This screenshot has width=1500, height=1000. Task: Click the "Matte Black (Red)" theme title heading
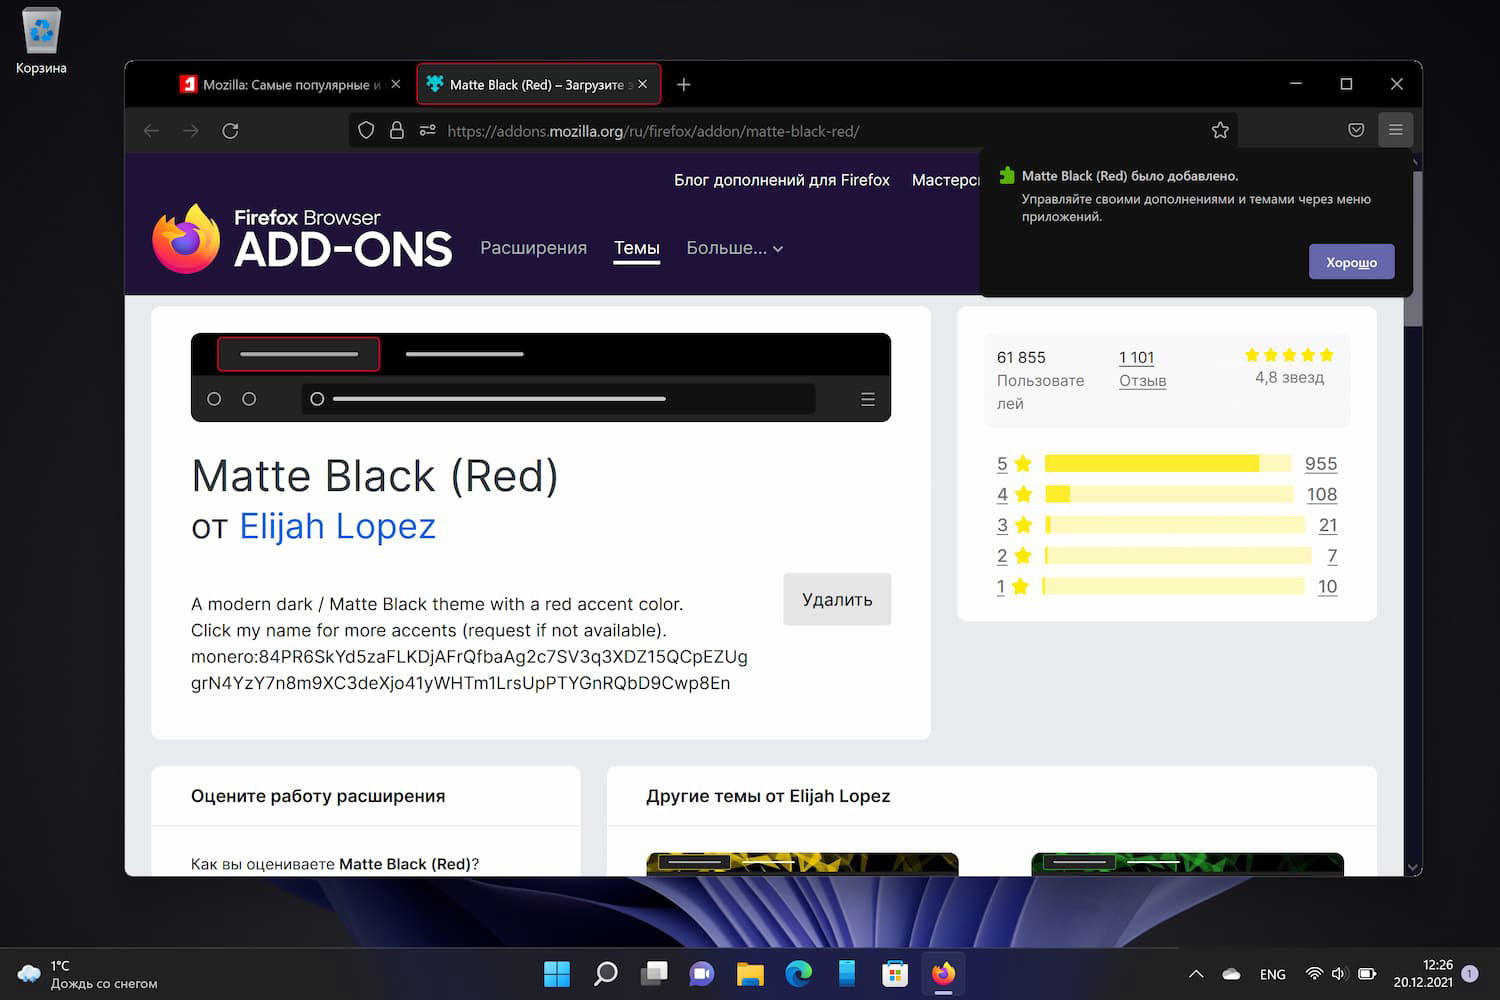click(375, 476)
